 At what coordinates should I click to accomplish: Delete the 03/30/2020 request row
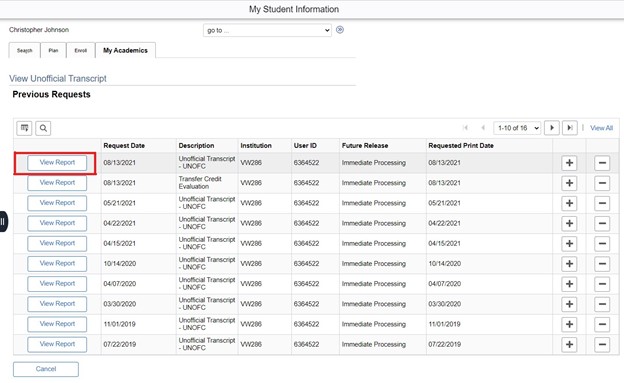click(x=602, y=304)
